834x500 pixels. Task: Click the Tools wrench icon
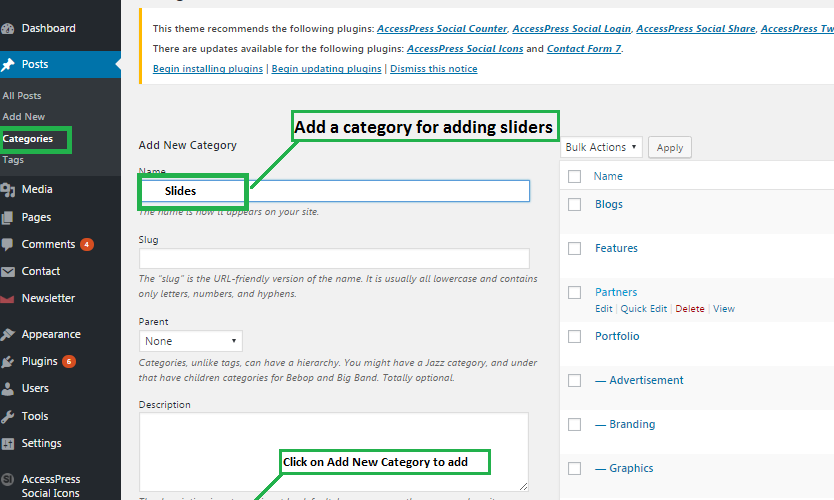[x=9, y=416]
